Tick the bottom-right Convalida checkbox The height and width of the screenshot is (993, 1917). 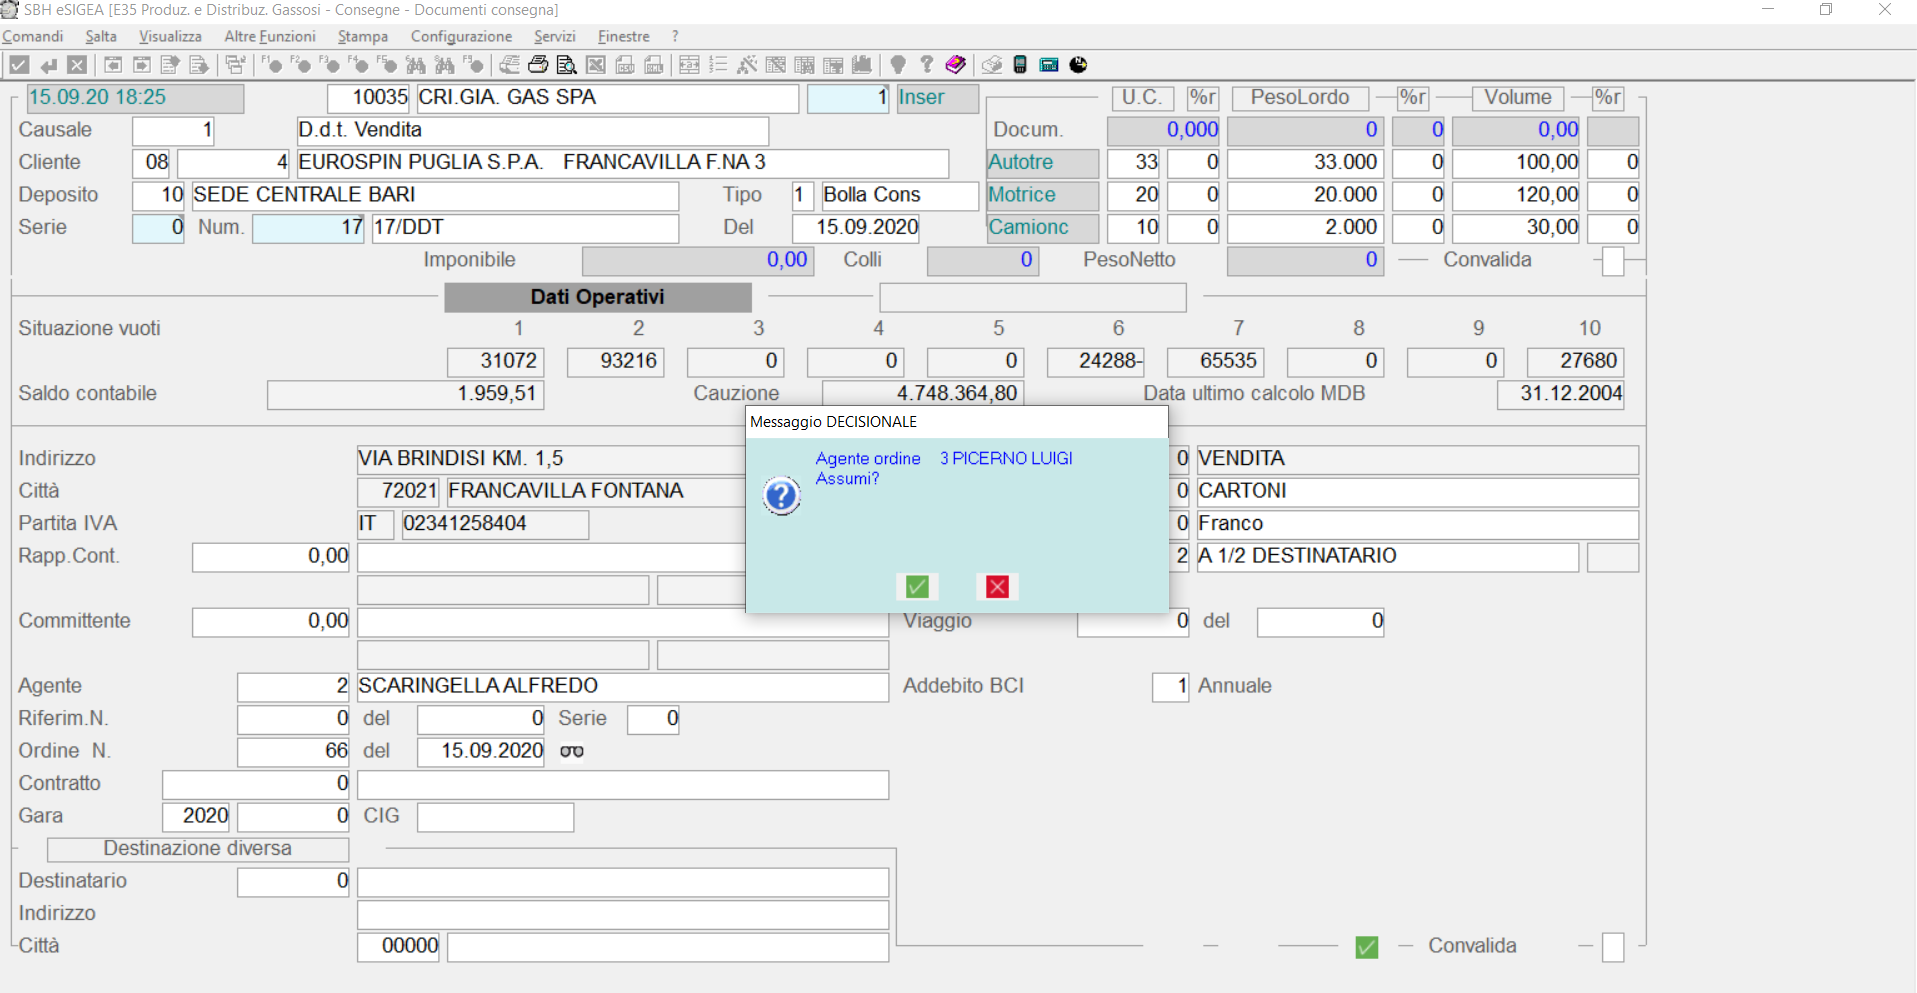click(1612, 947)
